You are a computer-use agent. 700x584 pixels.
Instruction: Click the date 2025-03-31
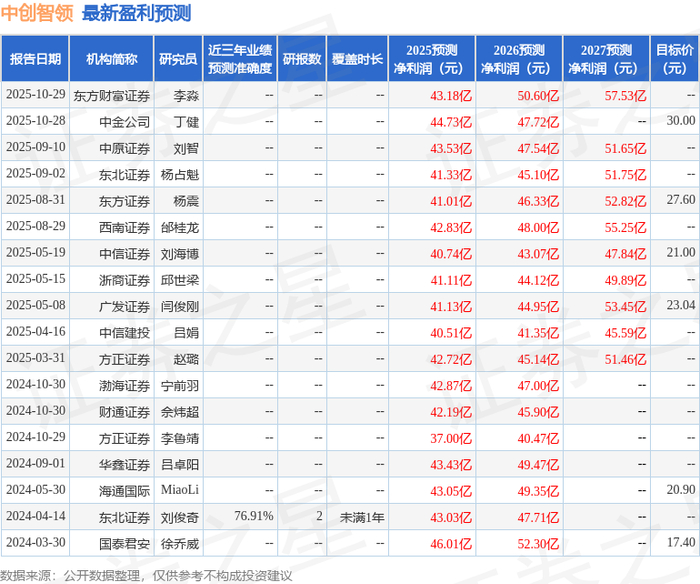click(x=36, y=358)
